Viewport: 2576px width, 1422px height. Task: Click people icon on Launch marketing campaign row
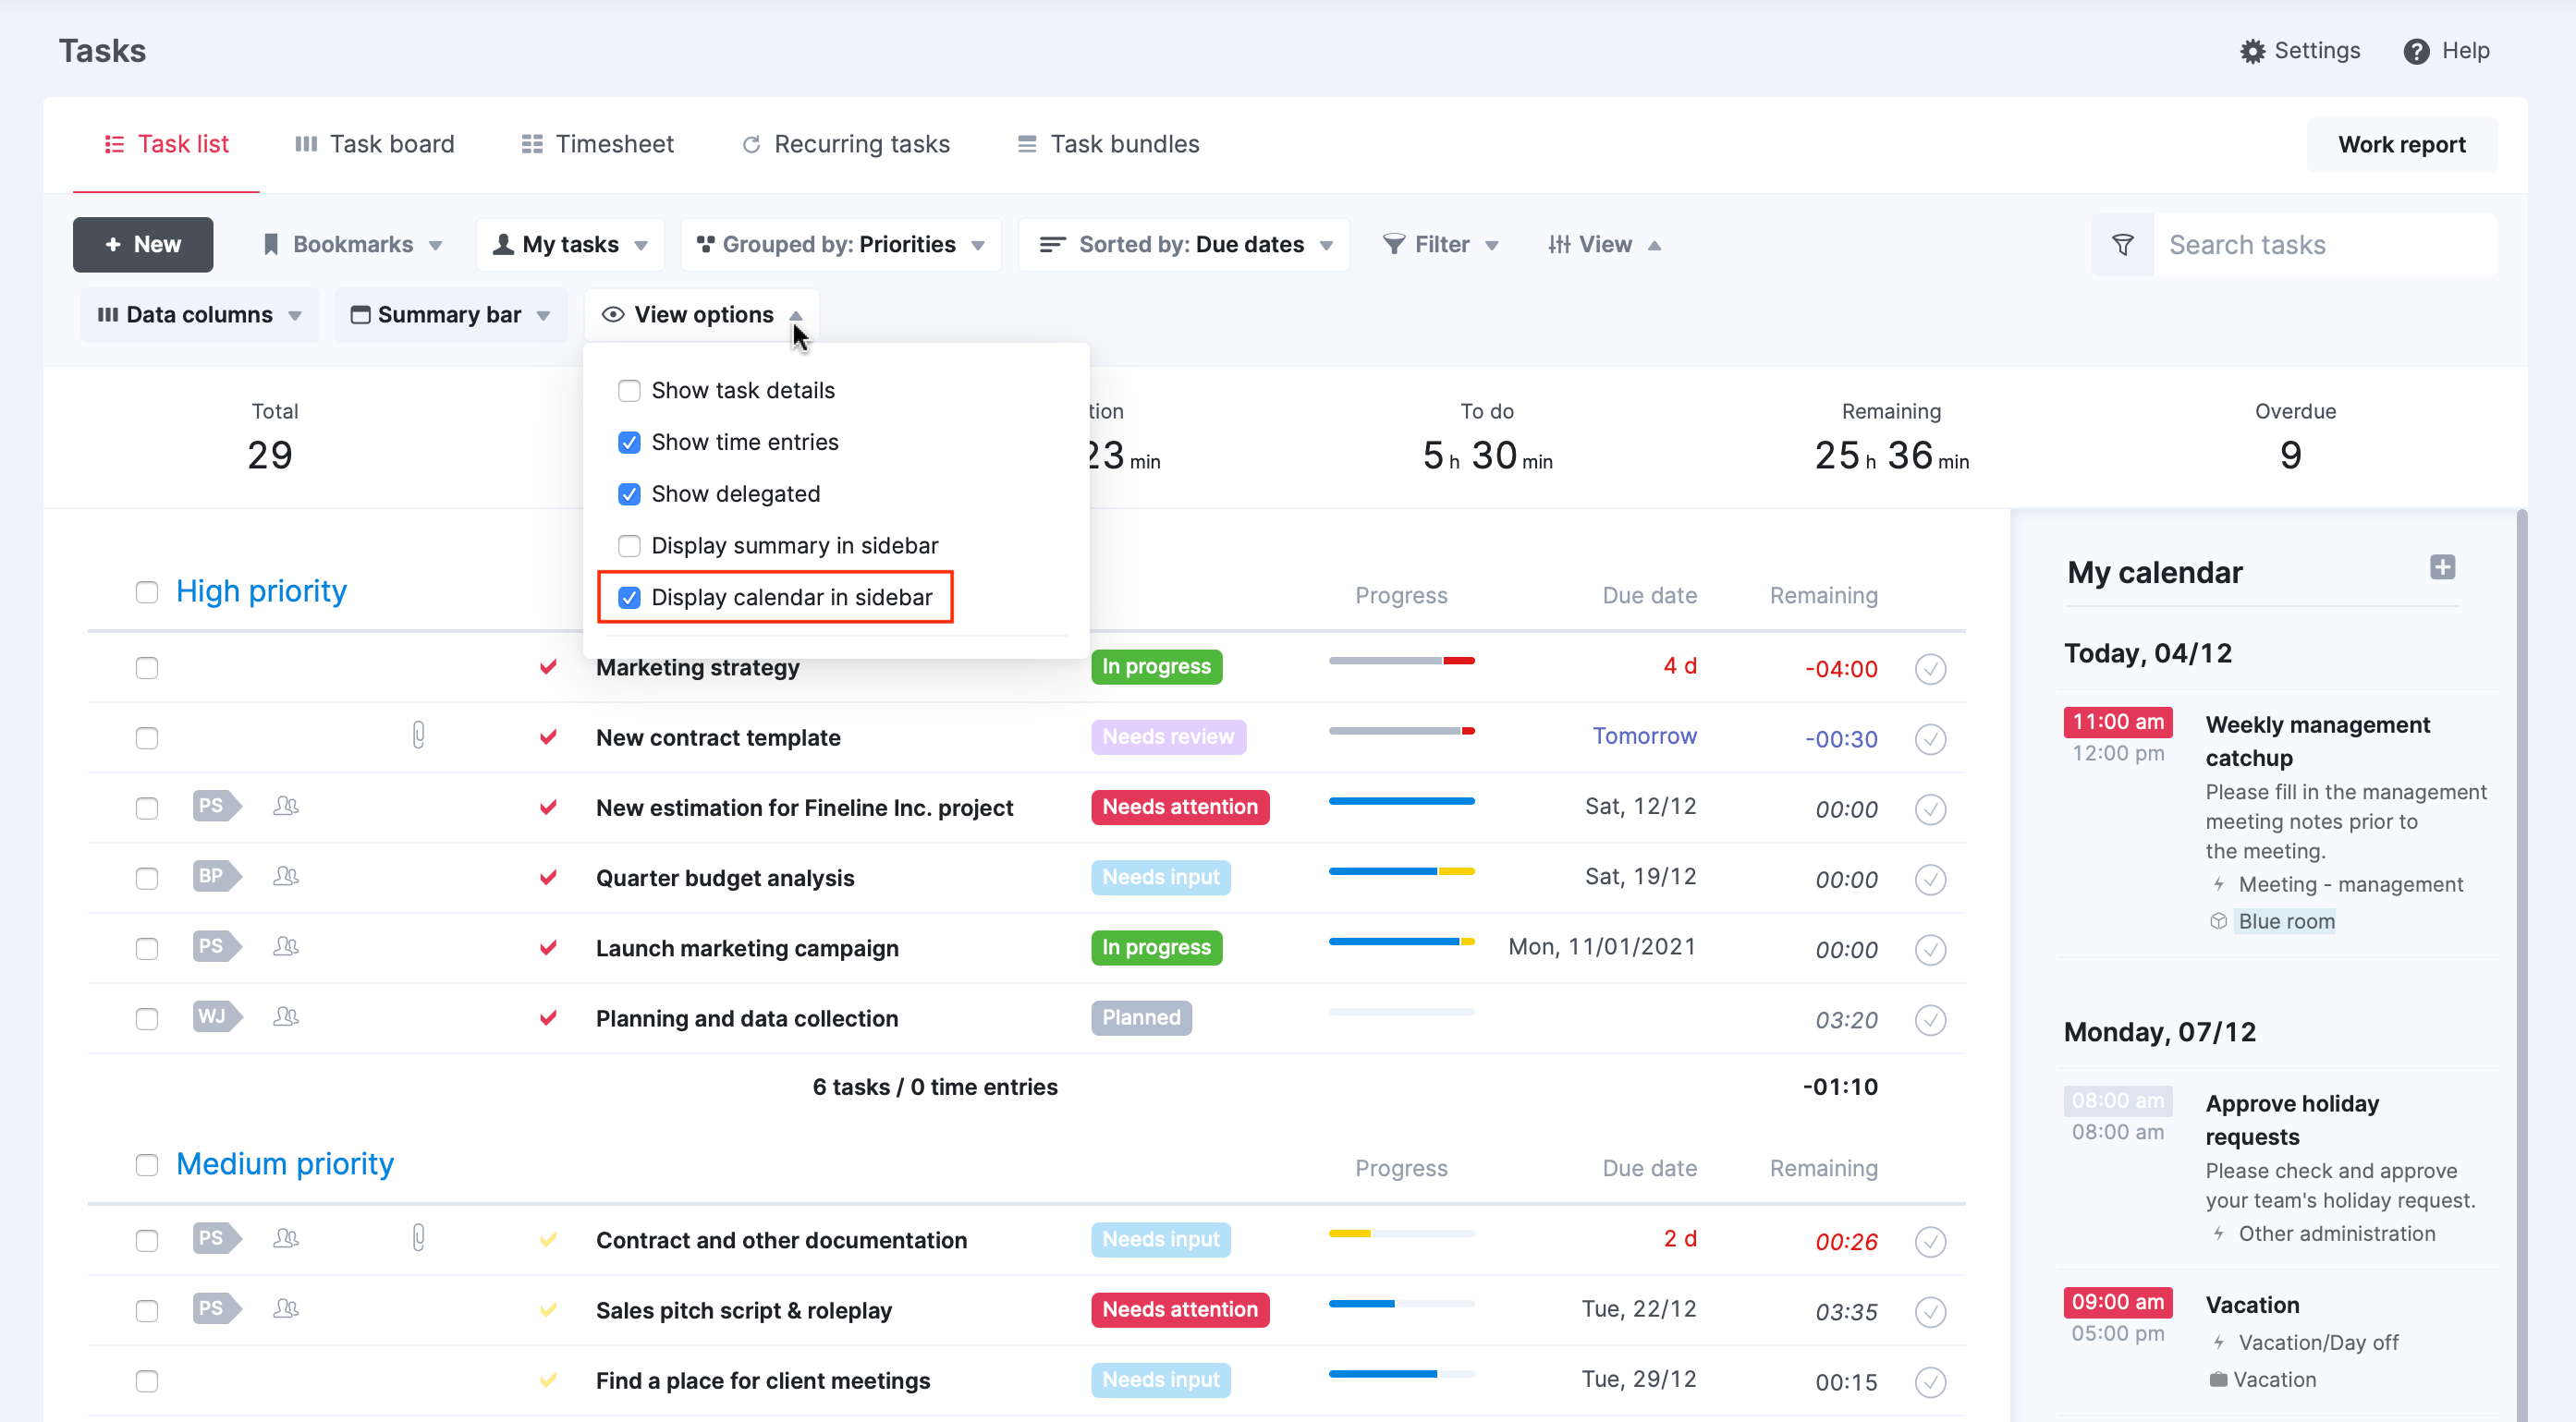[285, 946]
